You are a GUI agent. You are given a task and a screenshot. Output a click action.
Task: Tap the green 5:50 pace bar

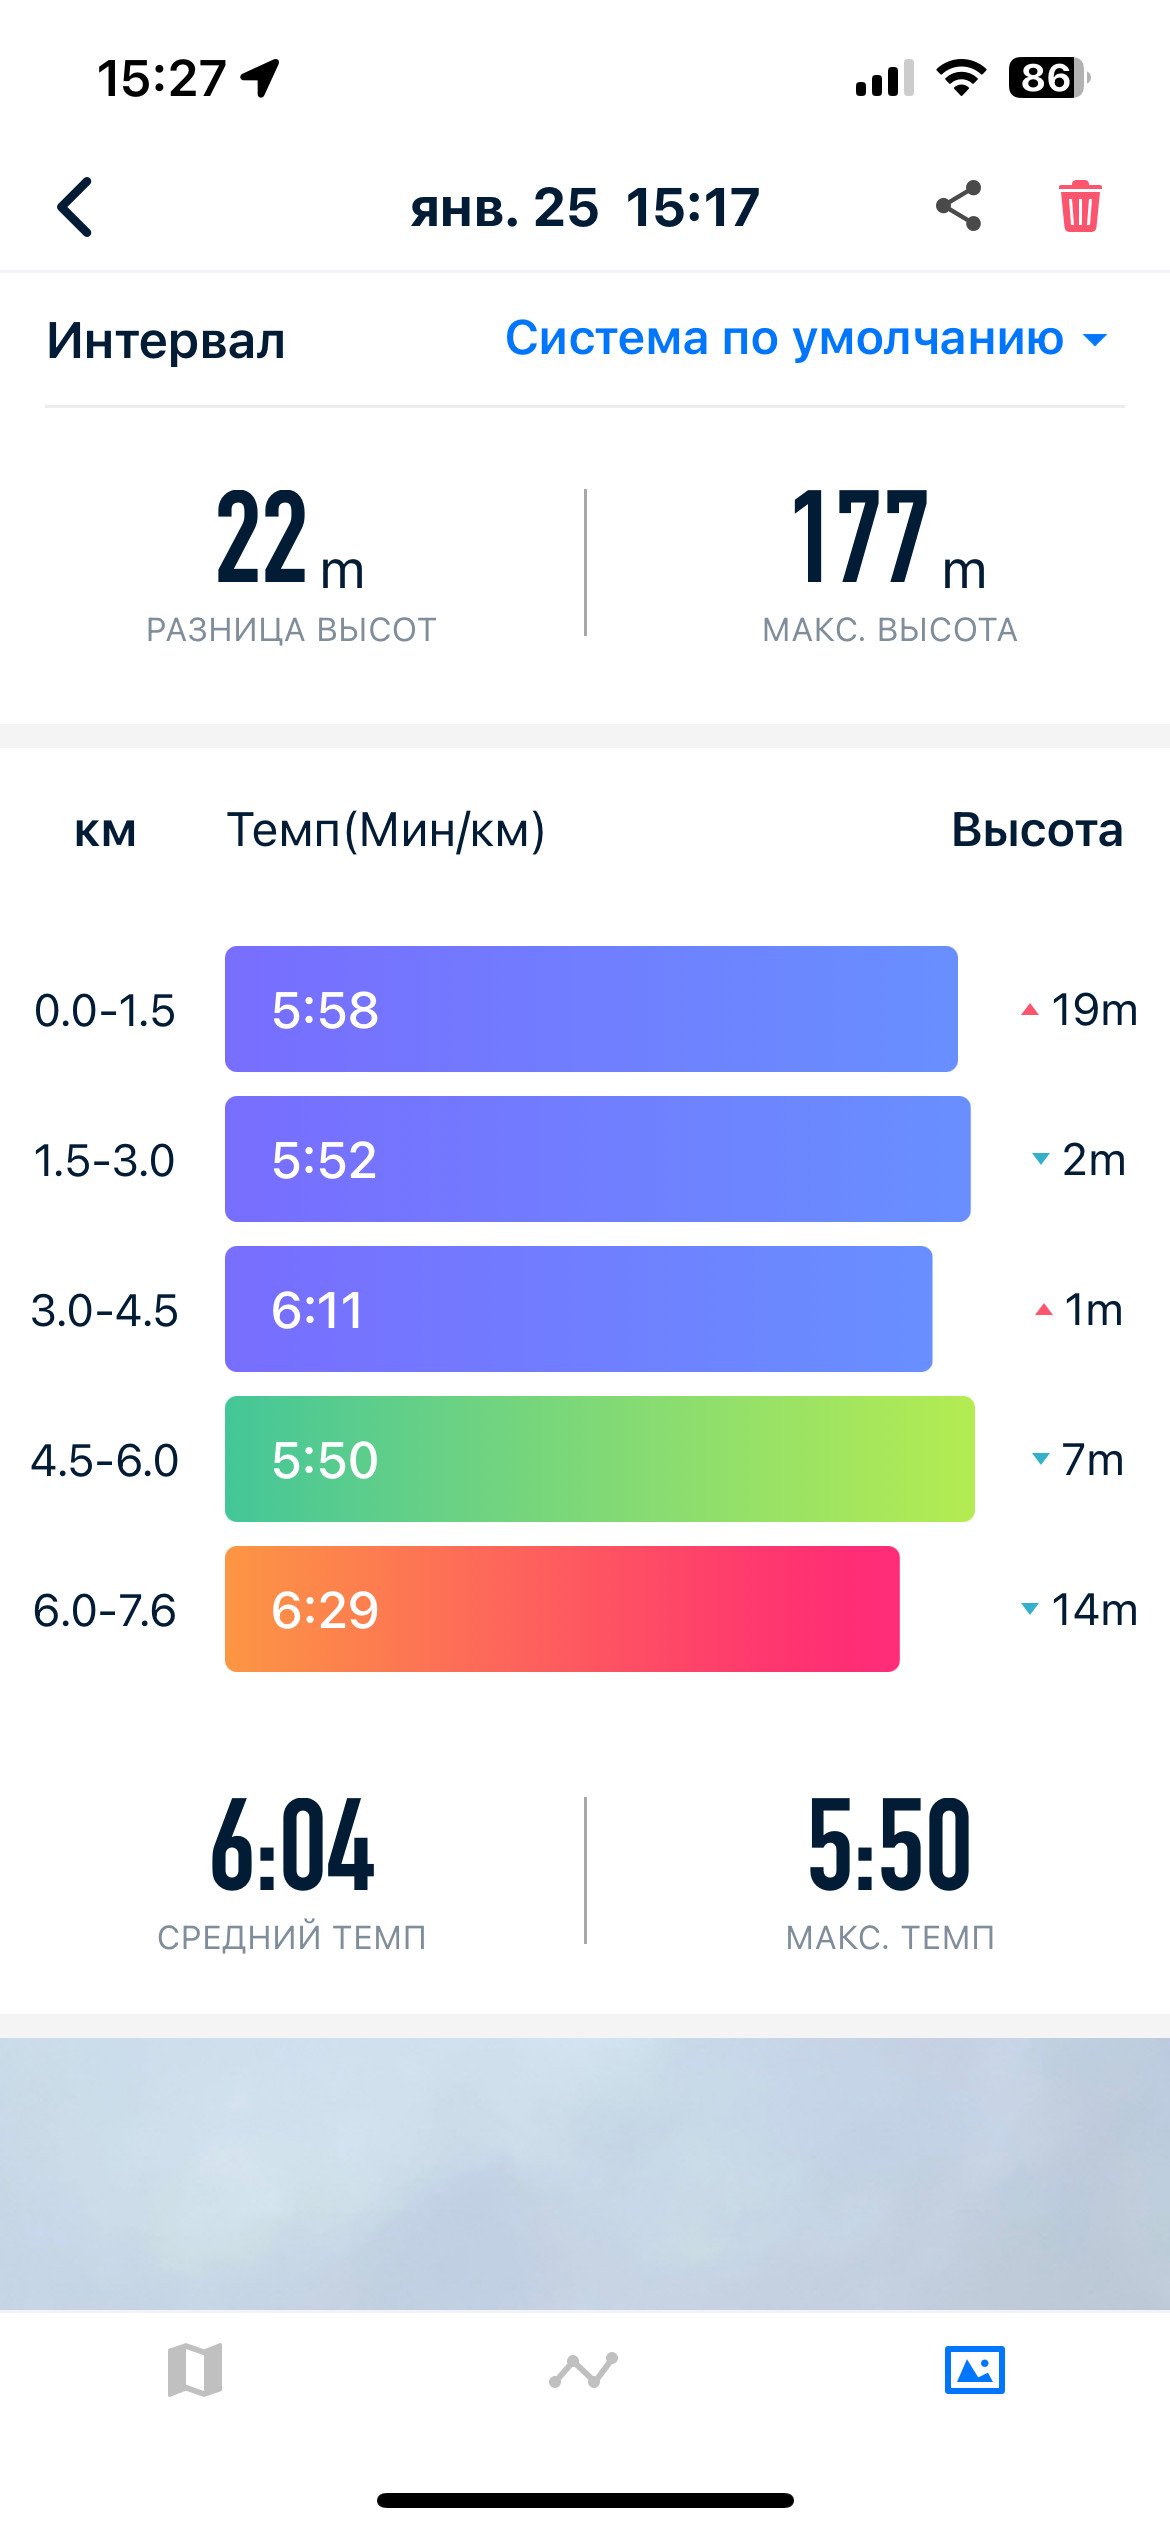tap(600, 1459)
